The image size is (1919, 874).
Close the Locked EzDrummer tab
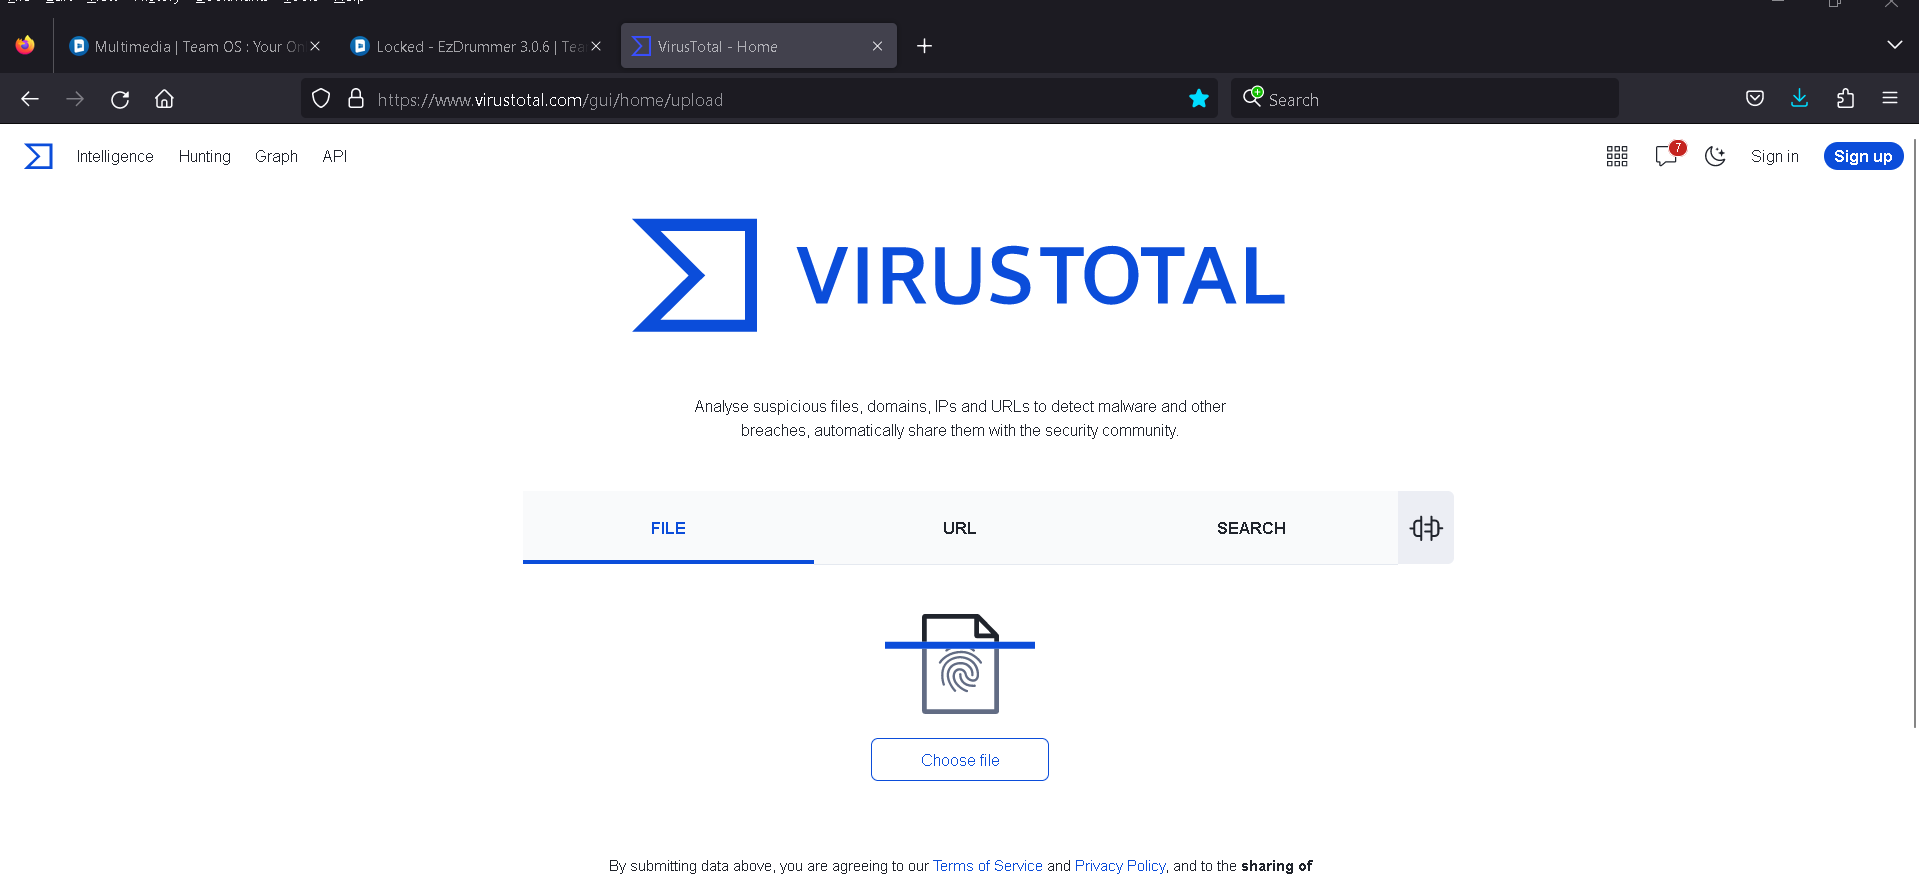[x=596, y=46]
